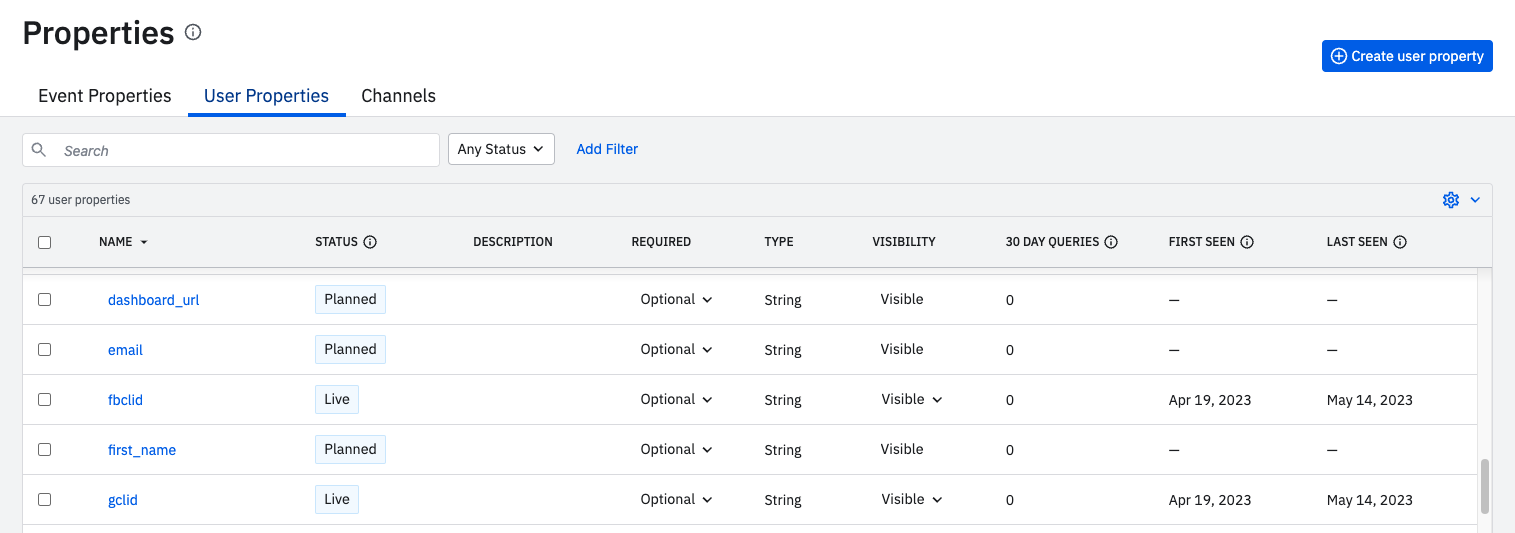The image size is (1515, 533).
Task: Click First Seen column info icon
Action: click(x=1247, y=242)
